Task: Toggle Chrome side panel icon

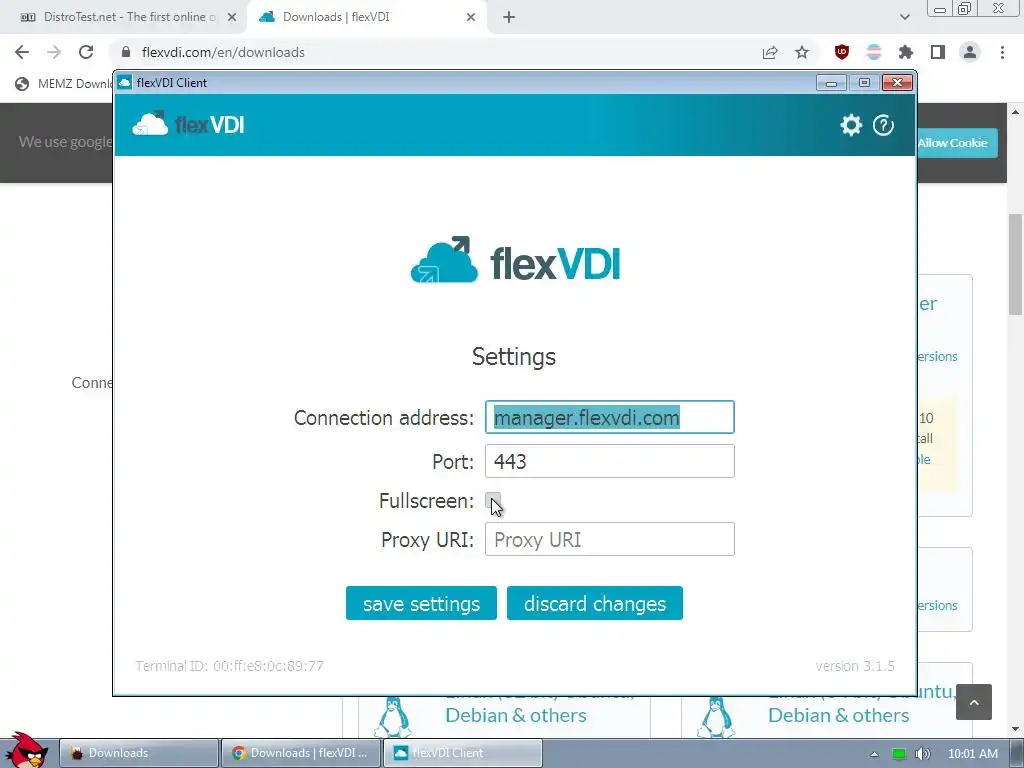Action: pos(938,52)
